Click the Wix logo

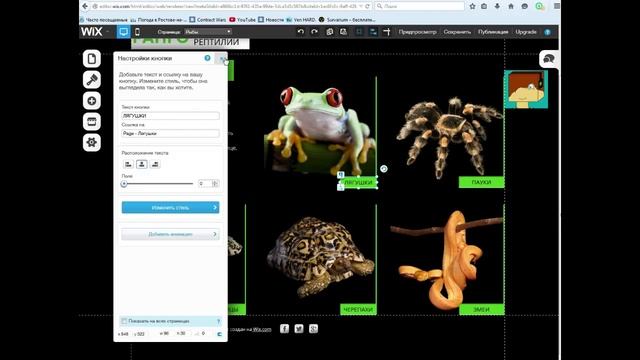(91, 32)
